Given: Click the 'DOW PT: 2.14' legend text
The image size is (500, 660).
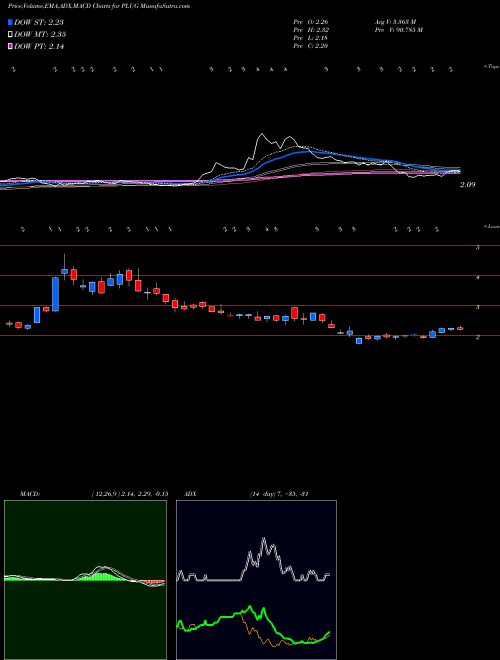Looking at the screenshot, I should [x=39, y=47].
